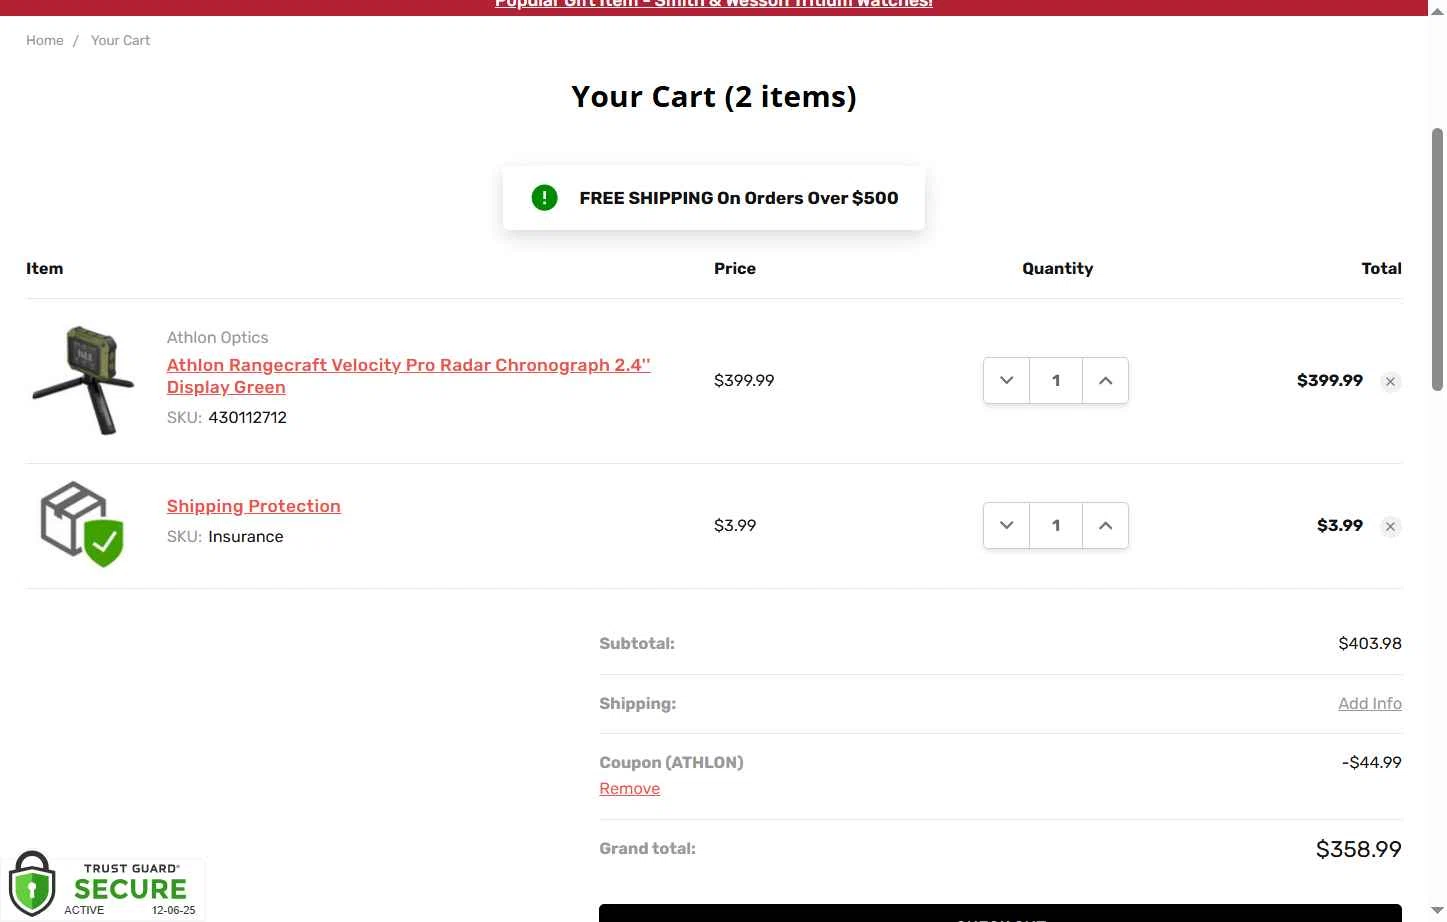Open the Shipping Protection product link

[253, 506]
